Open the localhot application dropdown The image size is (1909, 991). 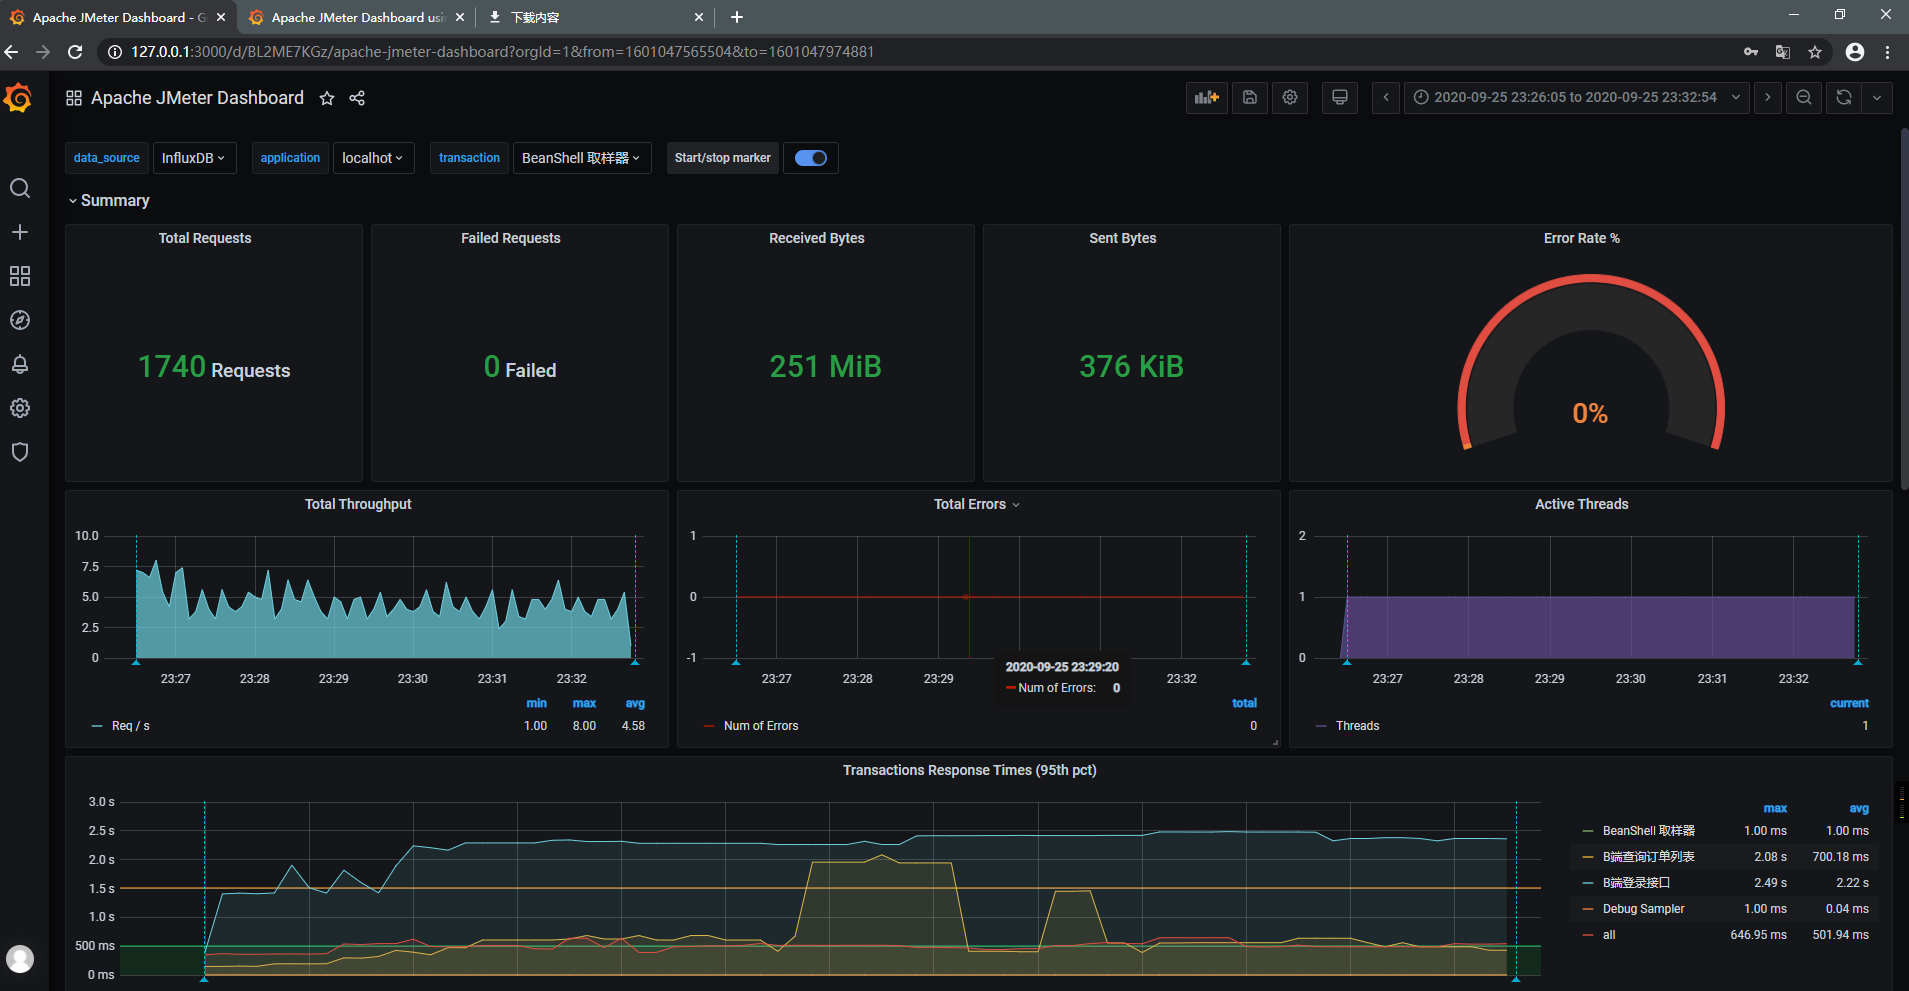pos(373,158)
